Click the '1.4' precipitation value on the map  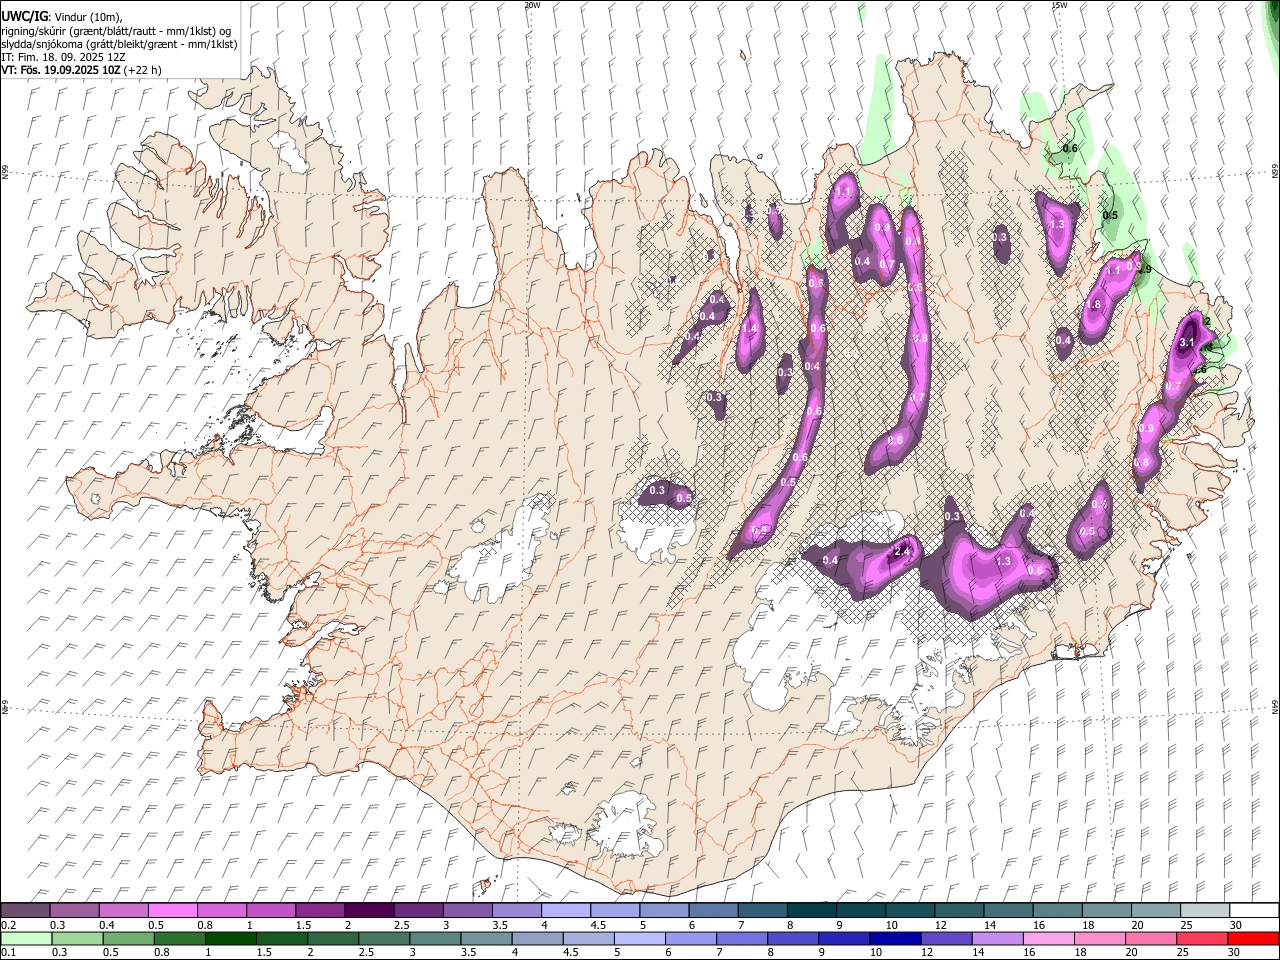749,328
